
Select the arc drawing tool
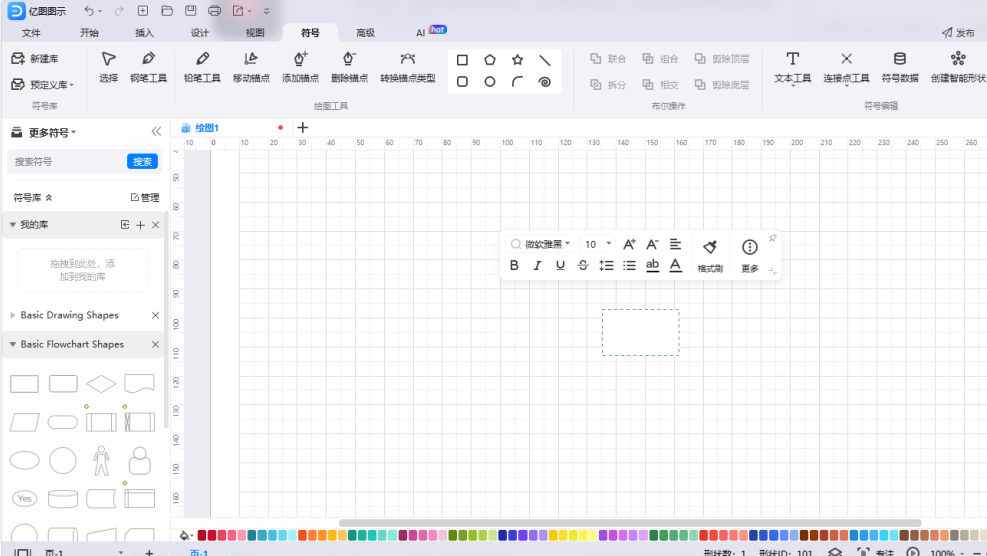click(x=517, y=82)
